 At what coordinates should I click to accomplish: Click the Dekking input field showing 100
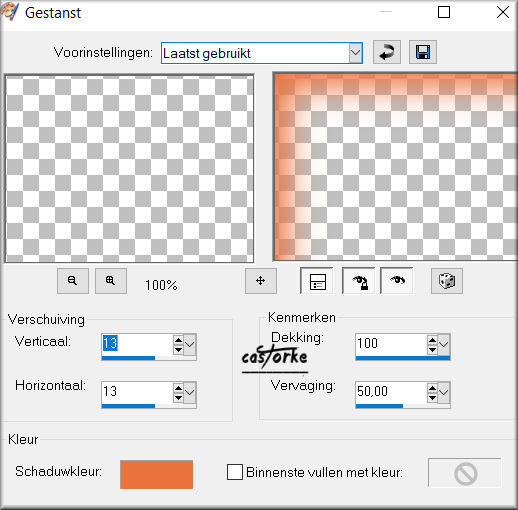pos(391,343)
